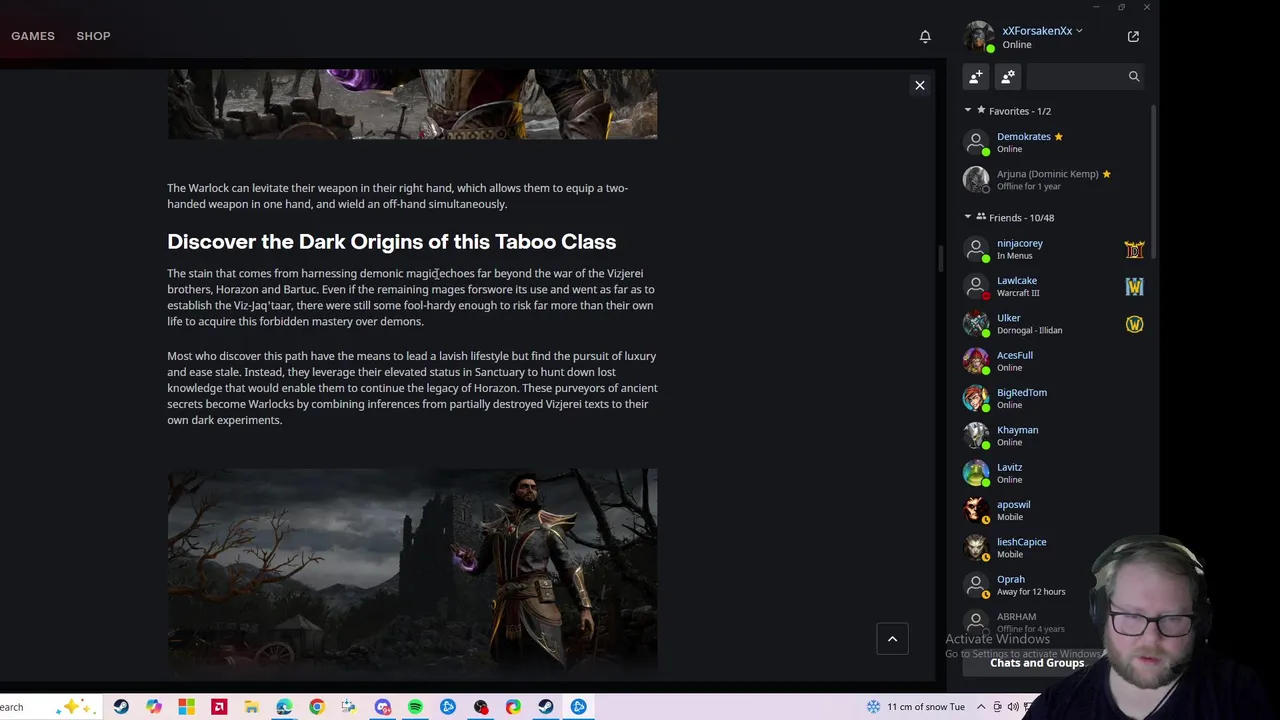
Task: Click the Add Friend icon
Action: pyautogui.click(x=976, y=76)
